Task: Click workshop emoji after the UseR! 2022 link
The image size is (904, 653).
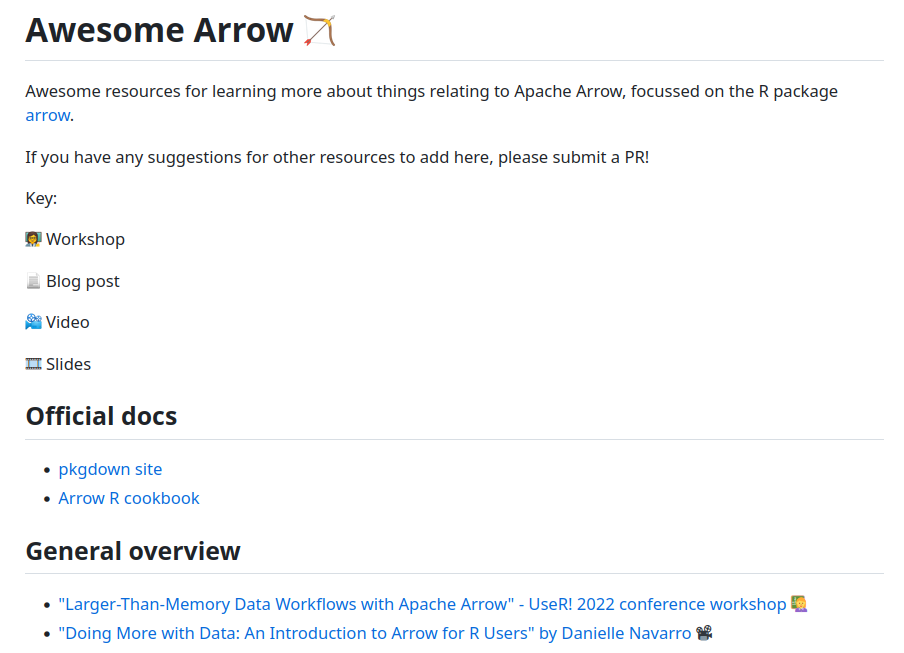Action: 798,605
